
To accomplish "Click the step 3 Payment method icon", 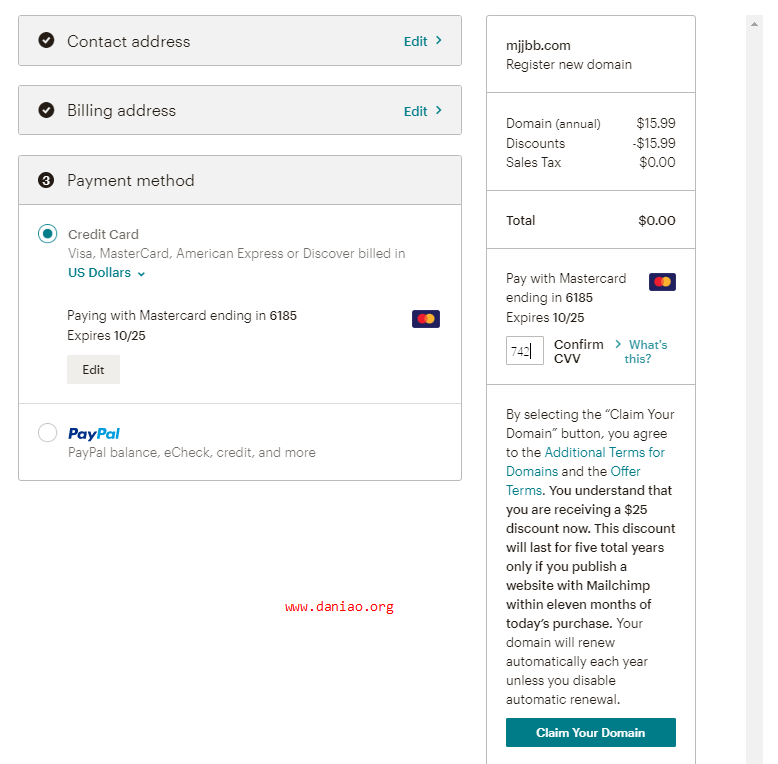I will tap(46, 180).
